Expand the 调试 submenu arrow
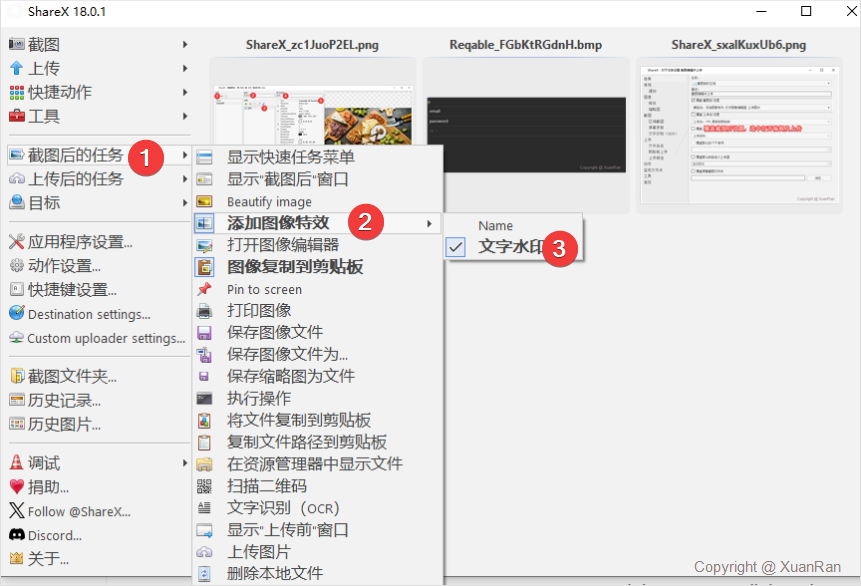Viewport: 861px width, 586px height. click(185, 463)
